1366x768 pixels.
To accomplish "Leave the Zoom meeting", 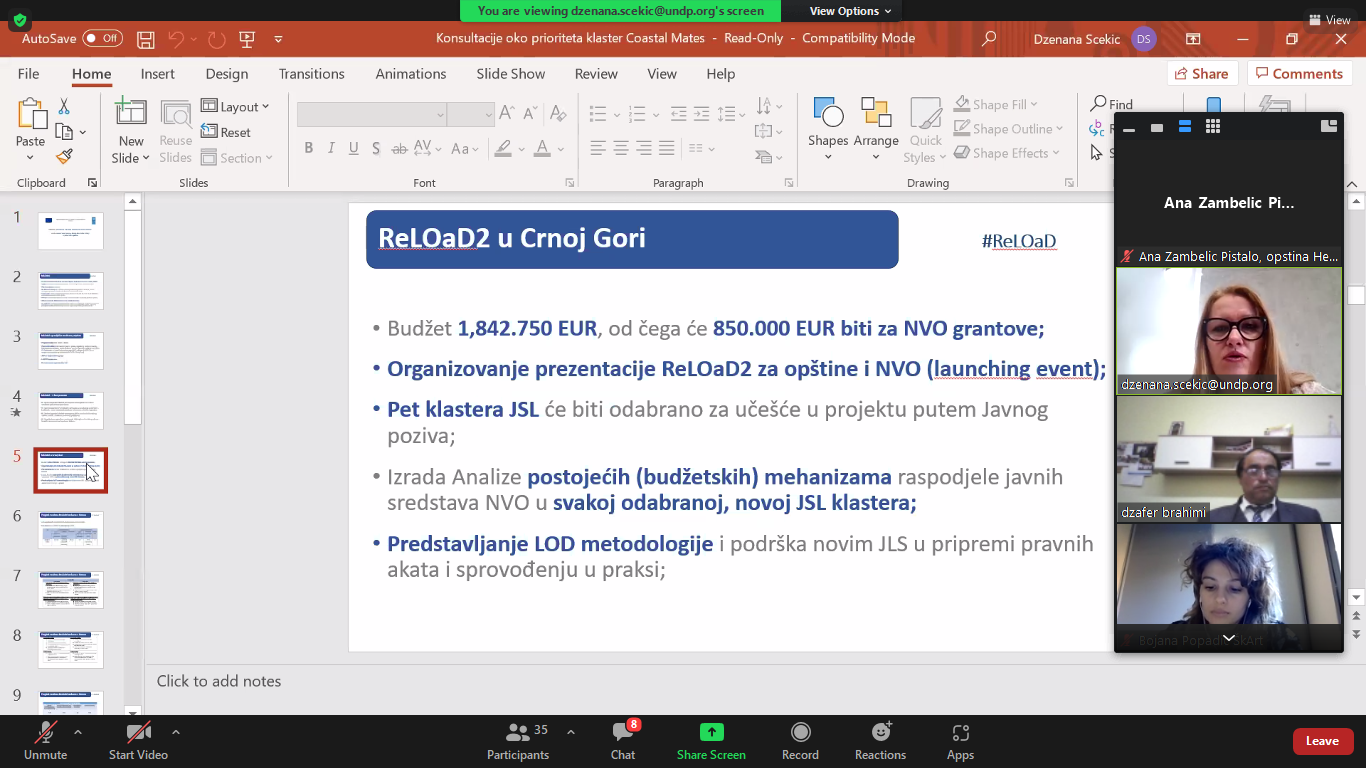I will [1322, 741].
